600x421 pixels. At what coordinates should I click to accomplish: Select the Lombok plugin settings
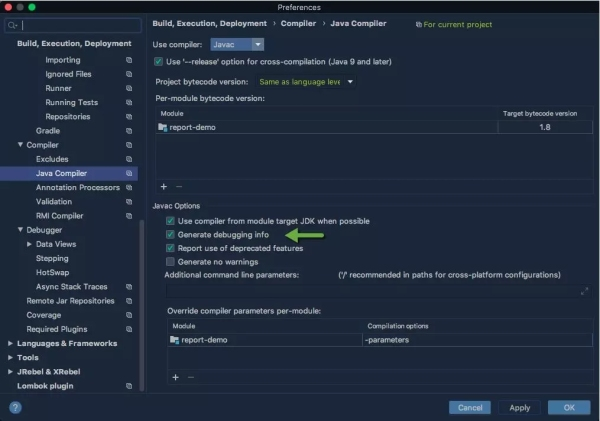point(45,386)
